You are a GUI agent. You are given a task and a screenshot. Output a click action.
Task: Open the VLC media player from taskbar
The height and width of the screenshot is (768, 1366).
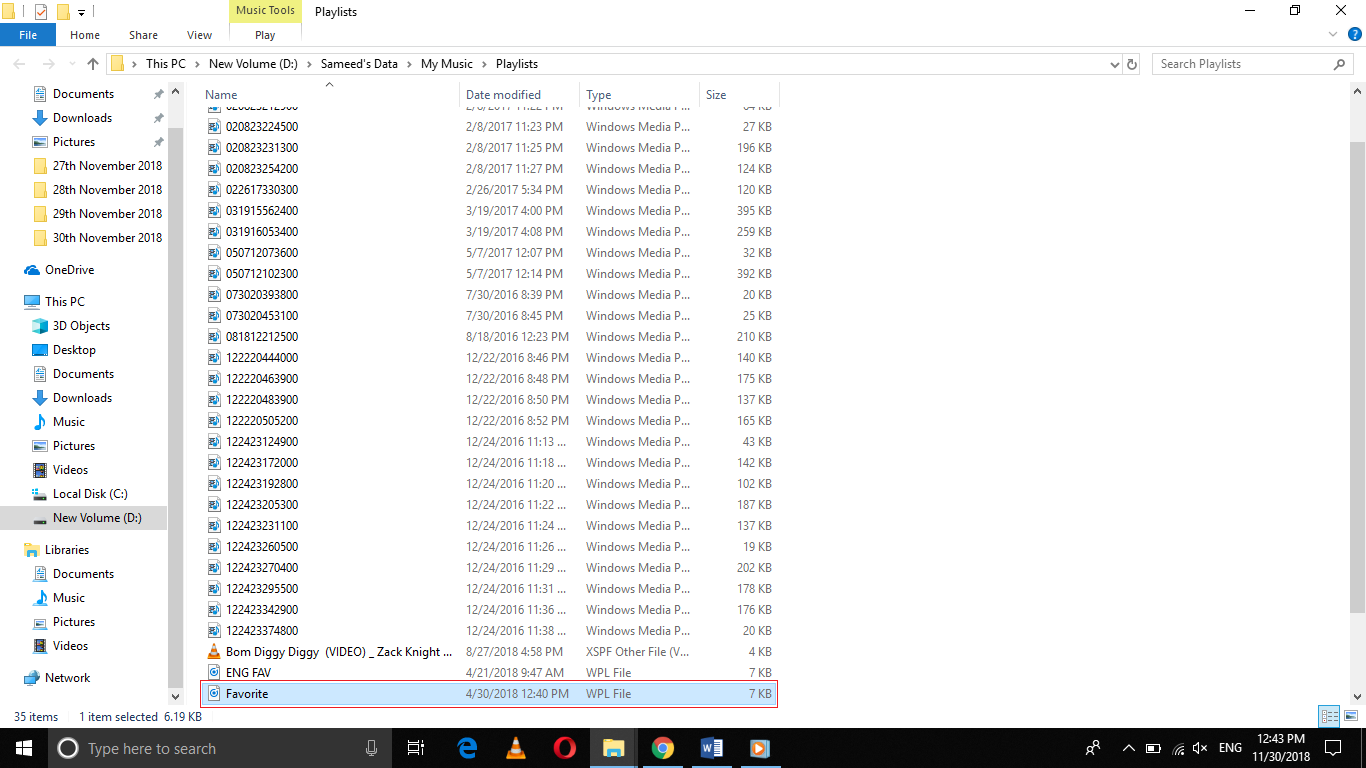tap(515, 748)
